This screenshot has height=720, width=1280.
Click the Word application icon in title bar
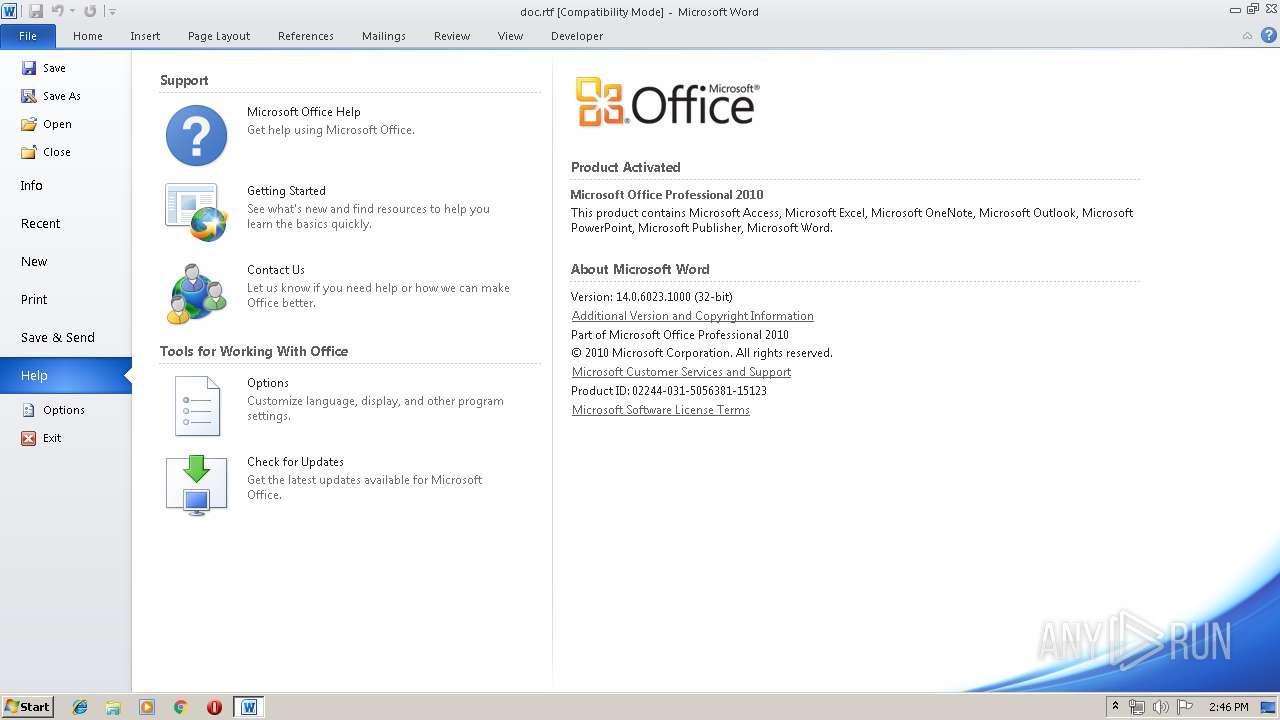coord(9,11)
